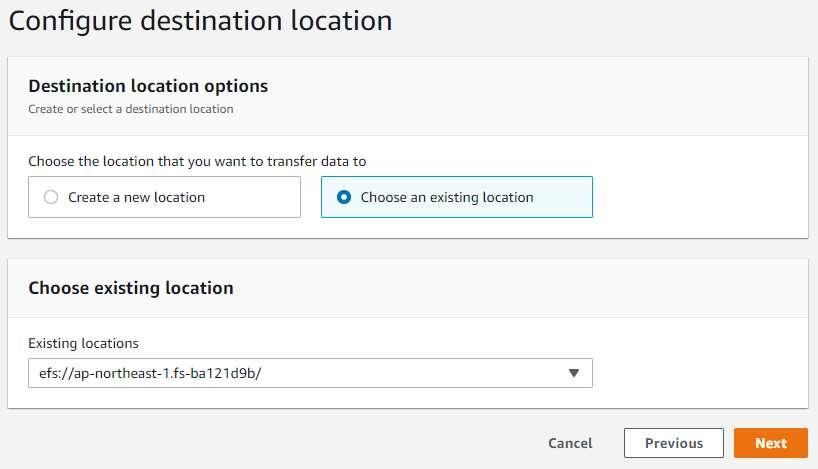Continue with the orange Next button

click(771, 443)
